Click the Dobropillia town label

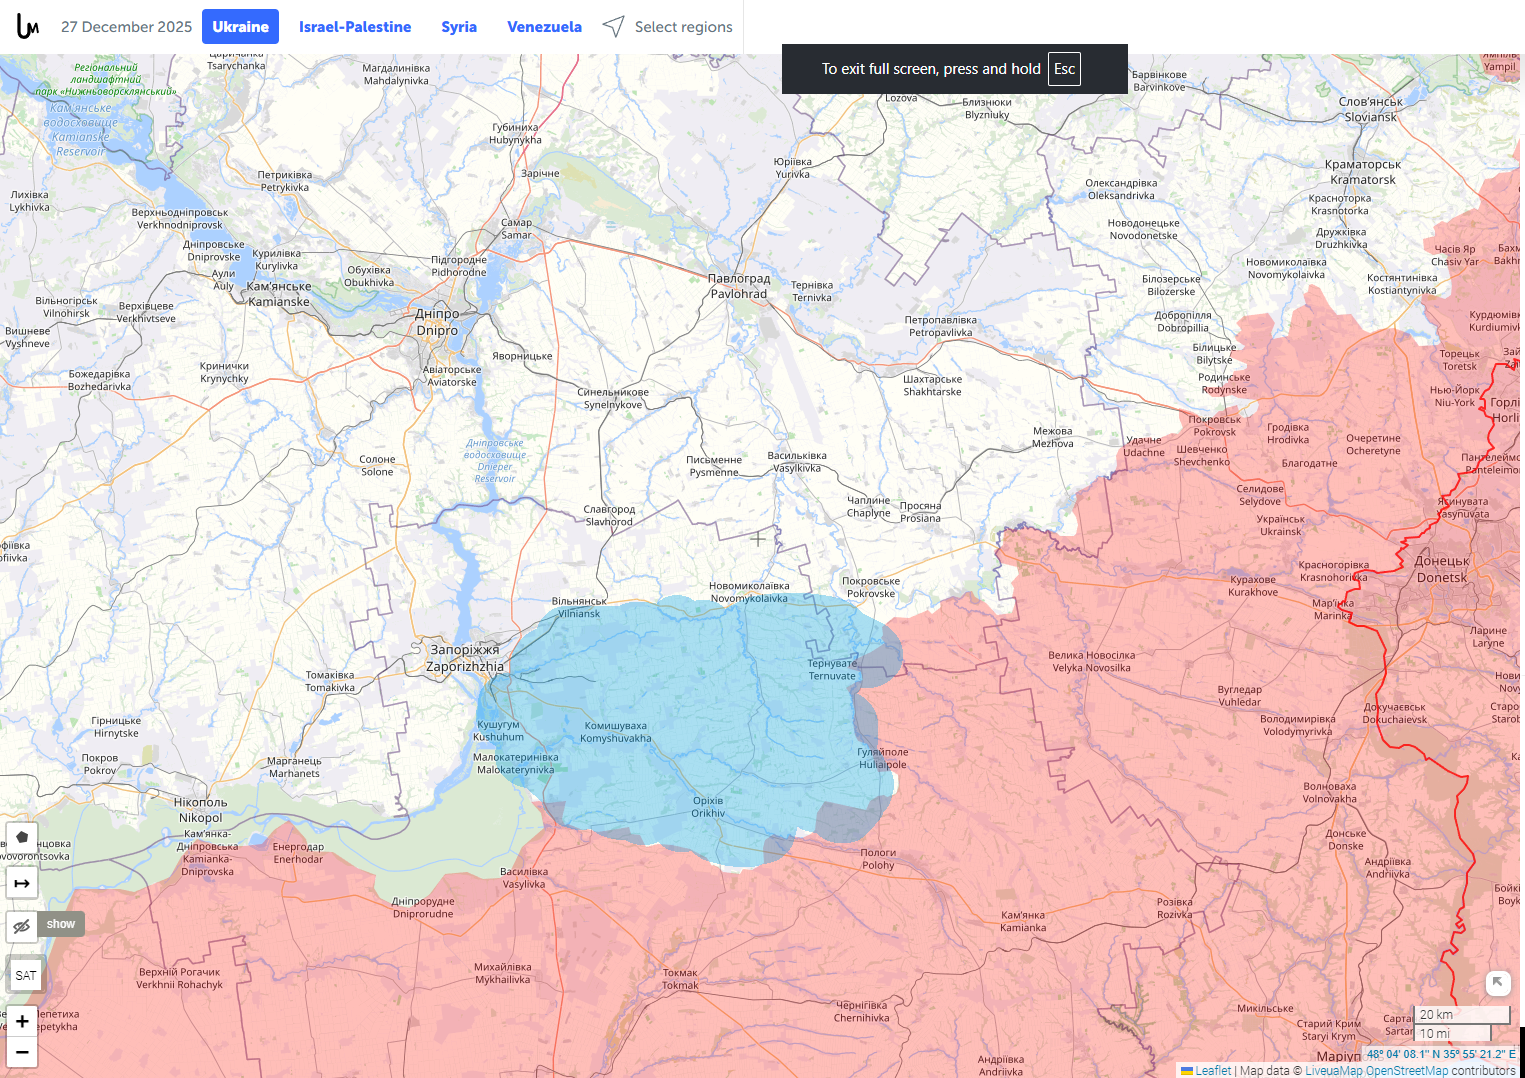1183,321
